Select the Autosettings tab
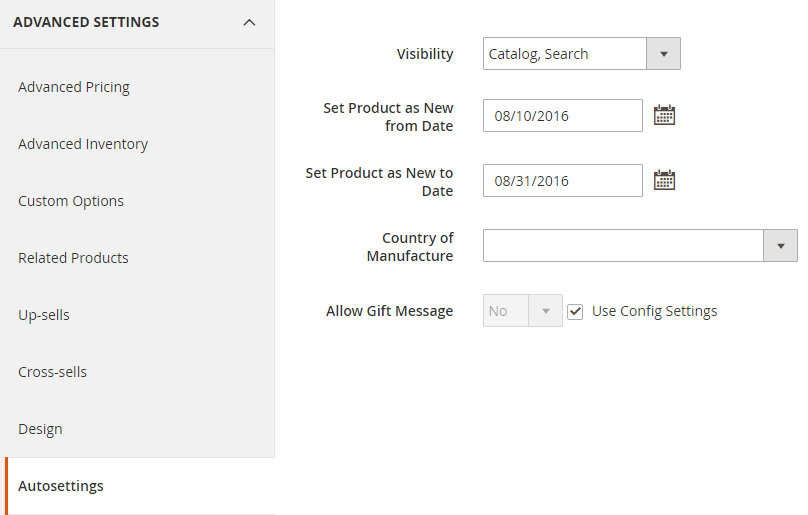This screenshot has width=808, height=515. 61,486
